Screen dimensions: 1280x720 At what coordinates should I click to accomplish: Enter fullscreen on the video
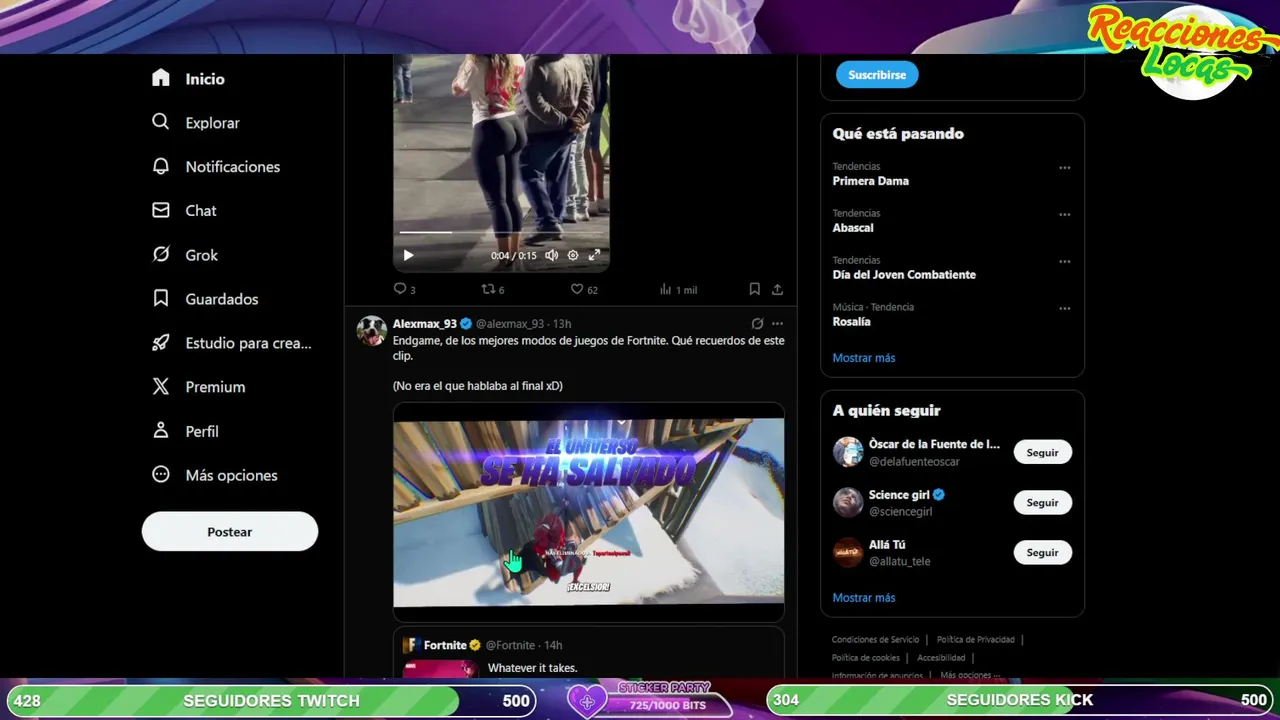click(x=594, y=255)
